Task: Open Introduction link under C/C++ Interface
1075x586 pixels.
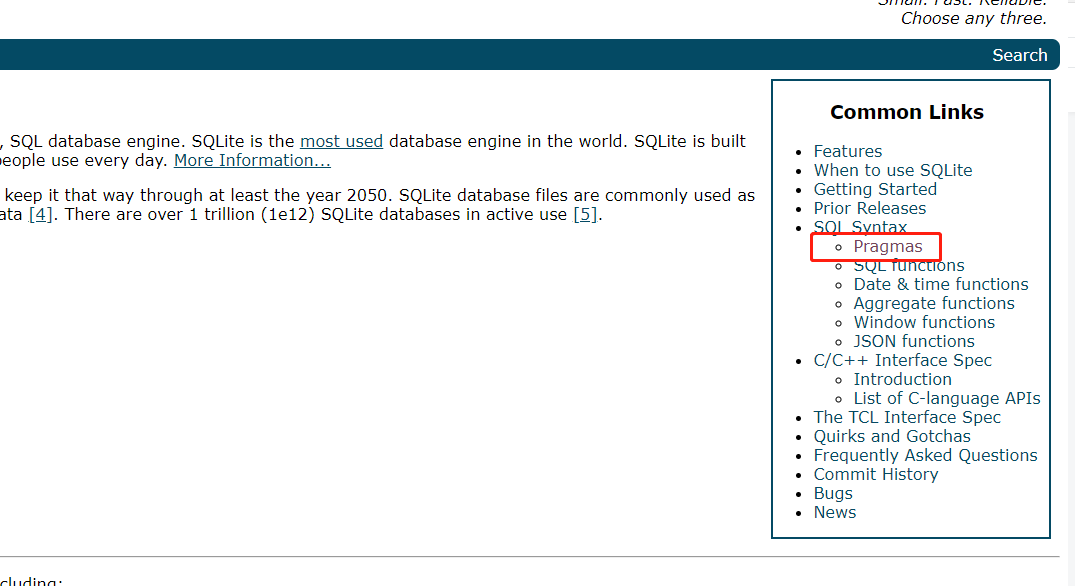Action: click(x=902, y=380)
